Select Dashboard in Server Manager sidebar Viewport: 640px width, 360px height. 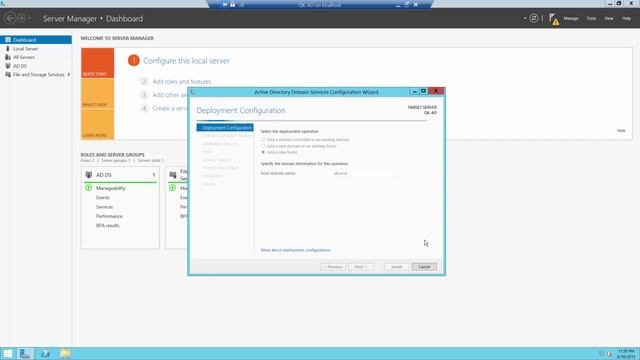tap(36, 40)
